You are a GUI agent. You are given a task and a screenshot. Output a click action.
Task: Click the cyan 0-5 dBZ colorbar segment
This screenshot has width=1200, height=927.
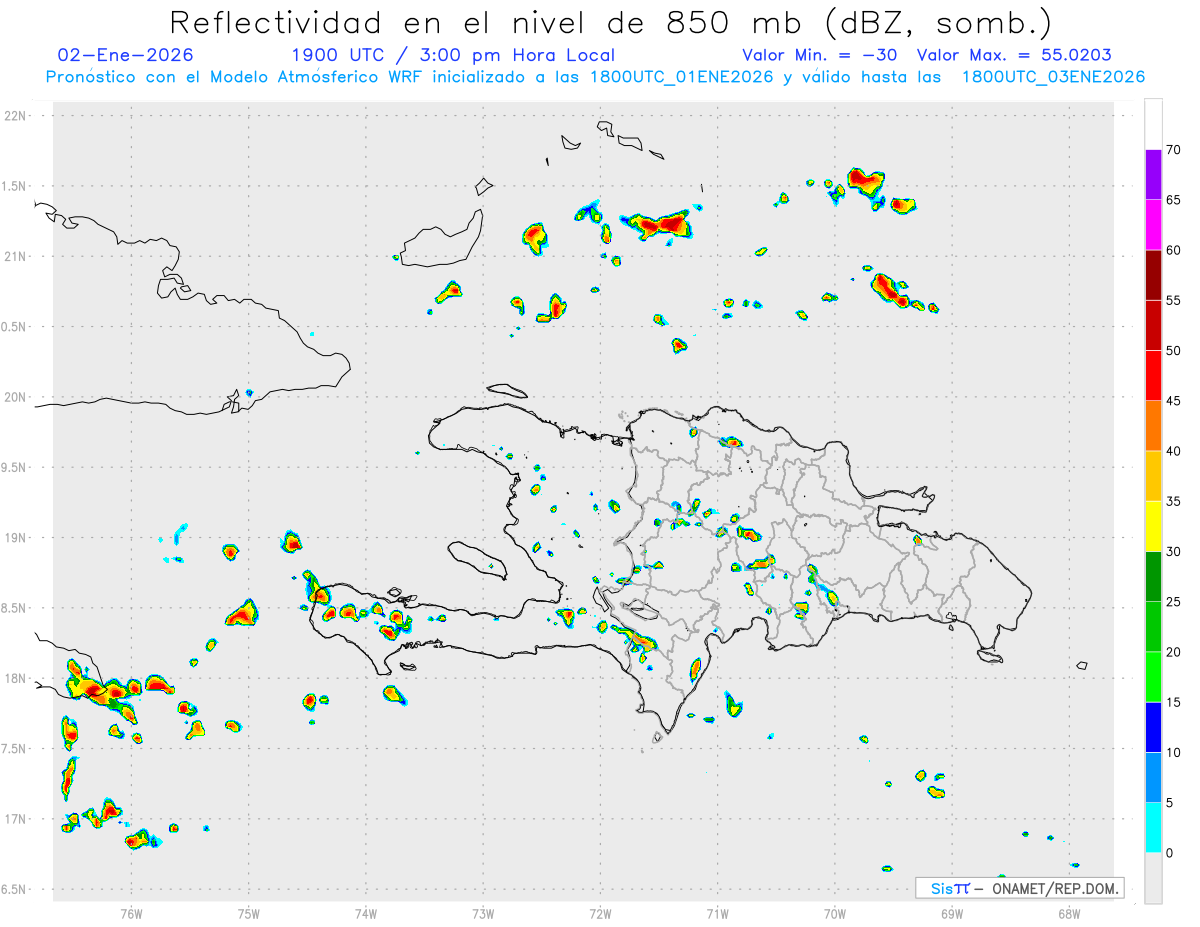tap(1153, 828)
